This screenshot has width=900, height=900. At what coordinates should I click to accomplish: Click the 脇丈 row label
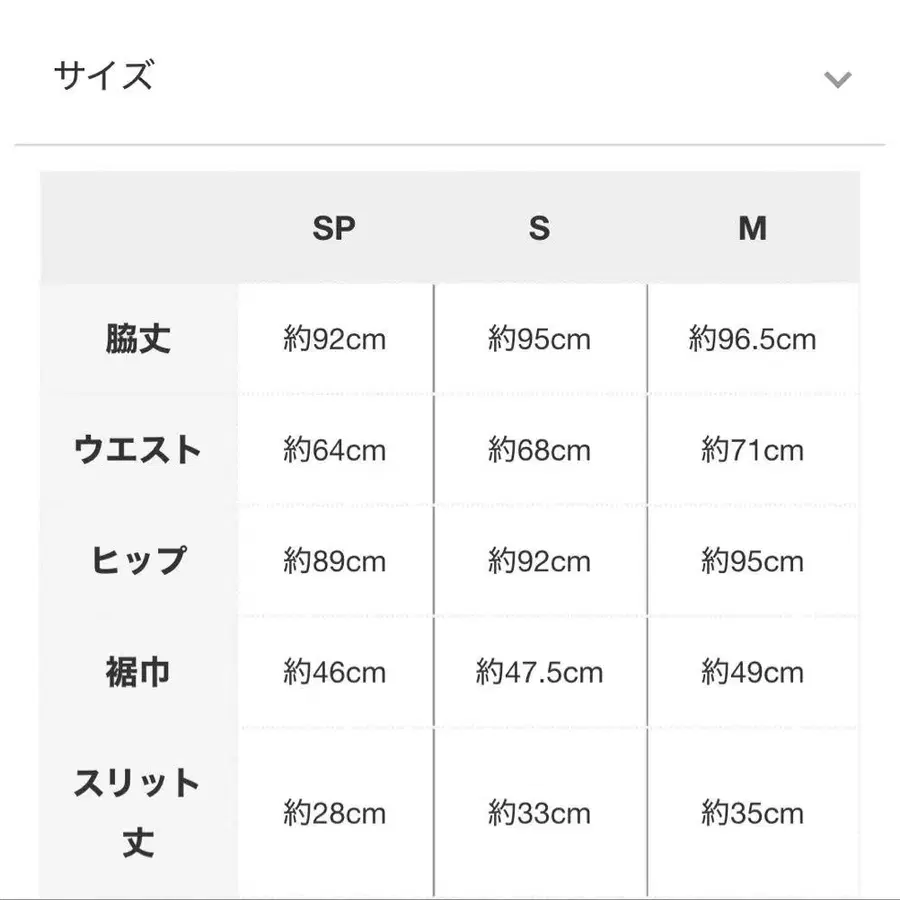(137, 340)
